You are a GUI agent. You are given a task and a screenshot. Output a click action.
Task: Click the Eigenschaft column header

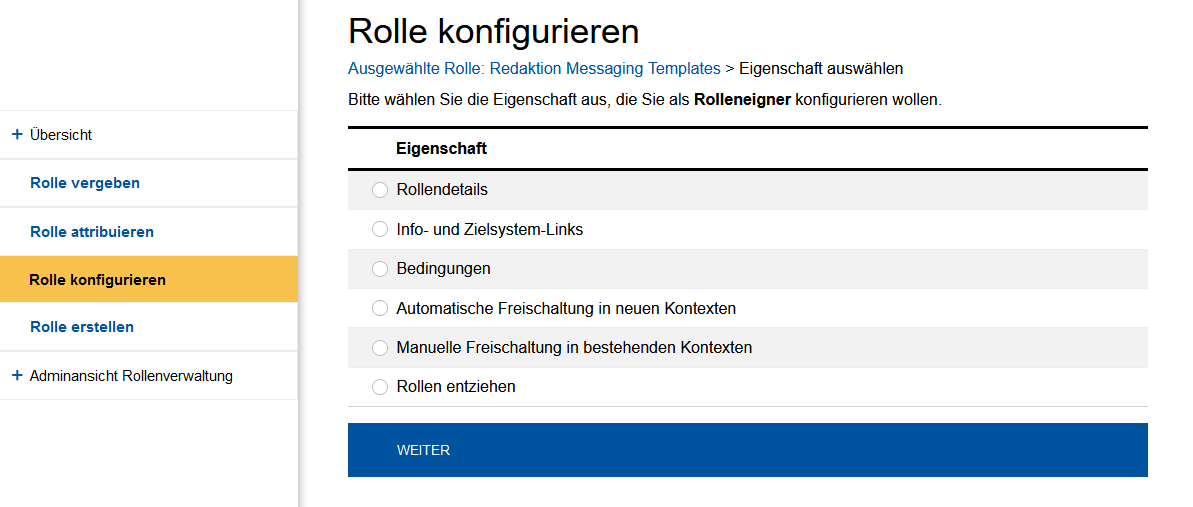click(441, 148)
